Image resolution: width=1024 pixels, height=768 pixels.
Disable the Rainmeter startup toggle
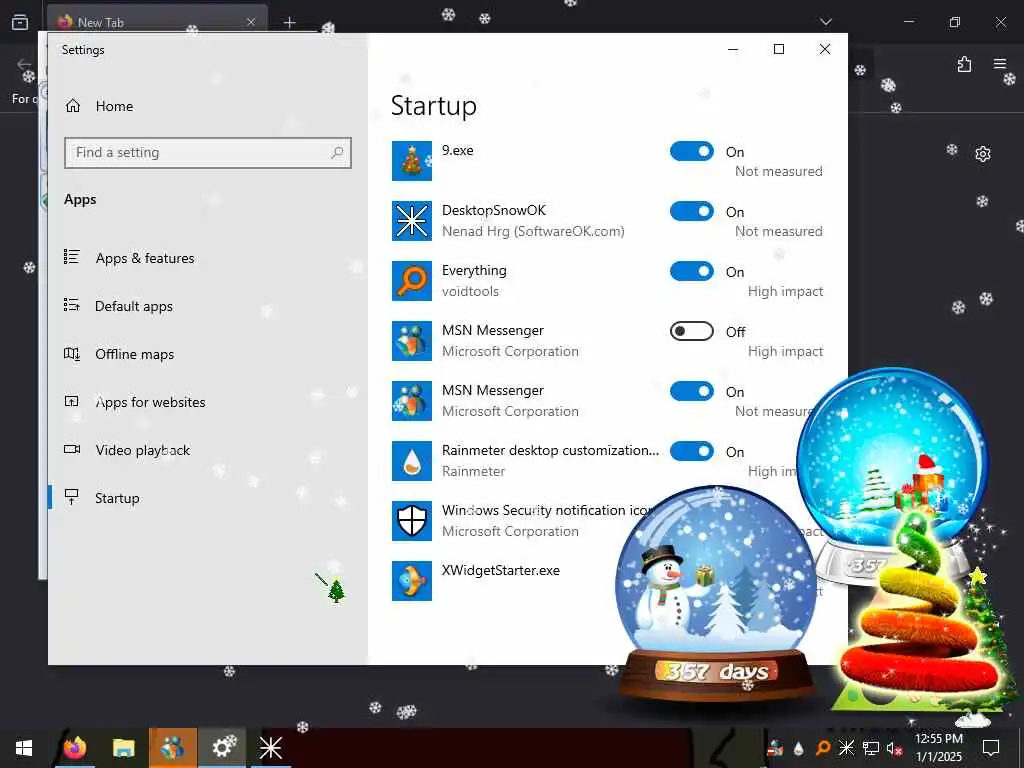click(x=692, y=451)
